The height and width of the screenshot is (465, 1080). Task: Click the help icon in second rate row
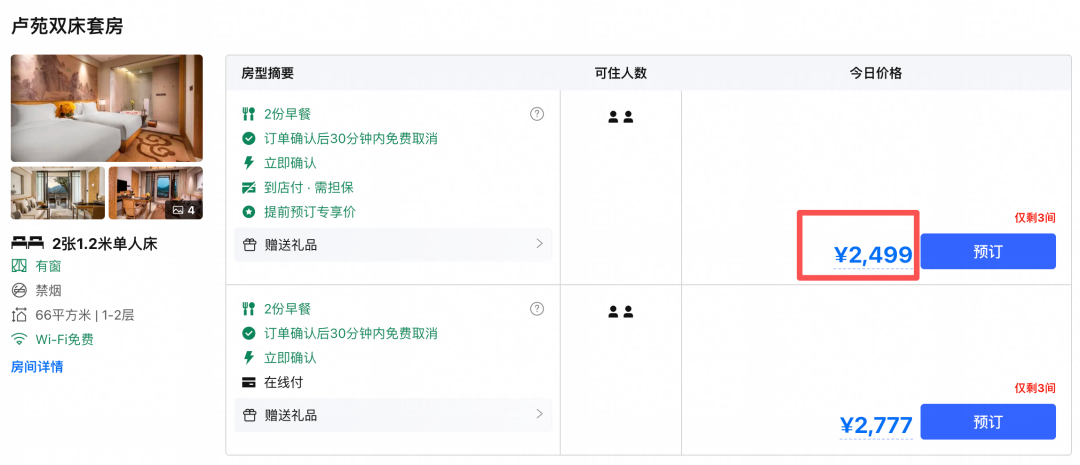537,309
